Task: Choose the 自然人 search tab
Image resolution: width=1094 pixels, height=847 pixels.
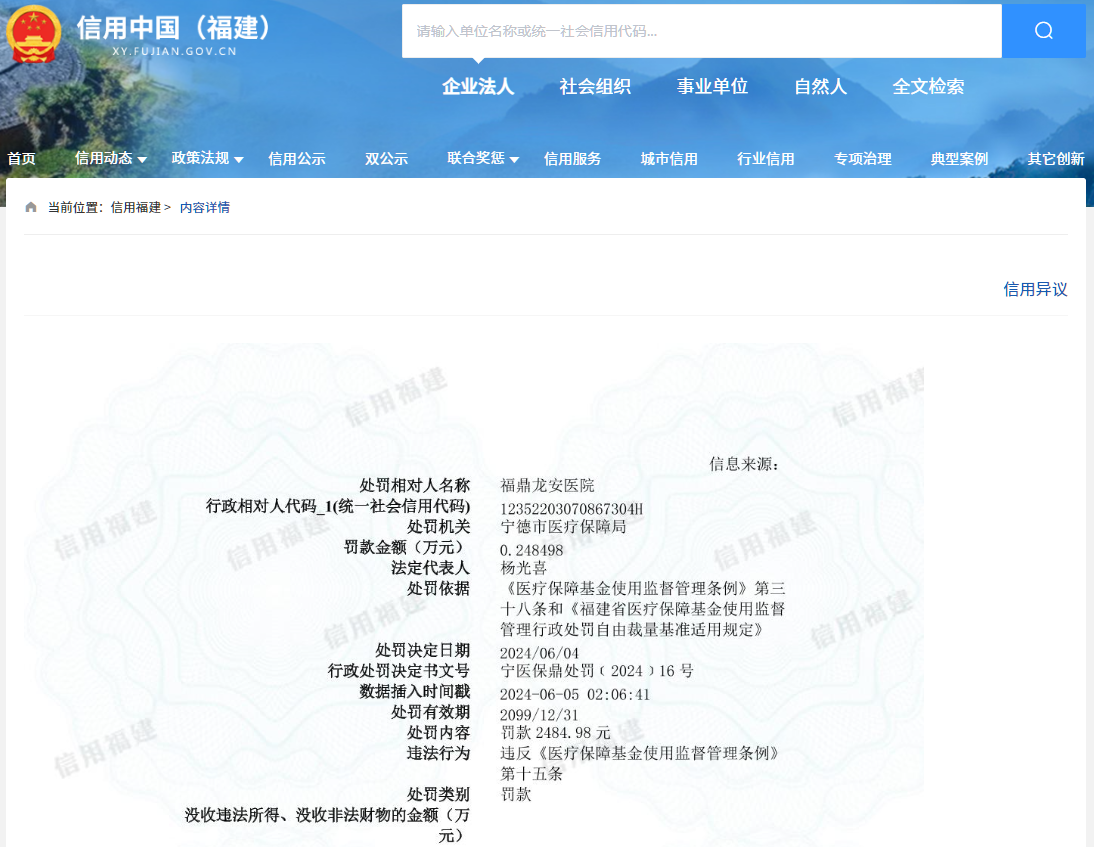Action: click(x=820, y=87)
